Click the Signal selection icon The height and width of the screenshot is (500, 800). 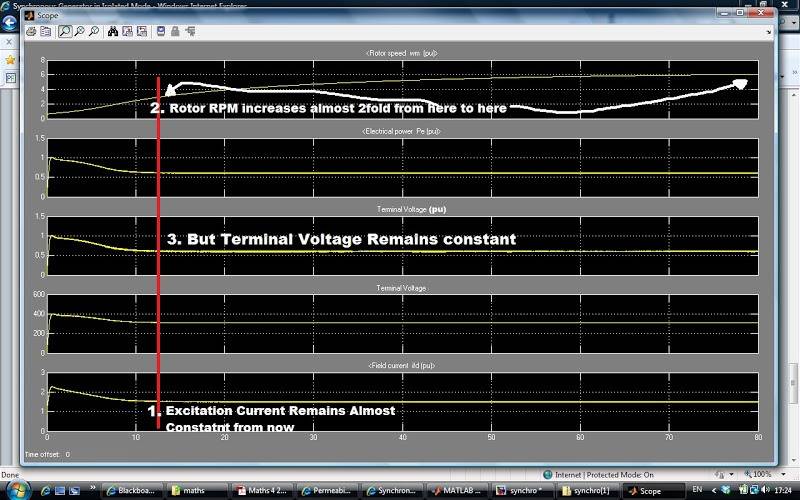click(190, 32)
